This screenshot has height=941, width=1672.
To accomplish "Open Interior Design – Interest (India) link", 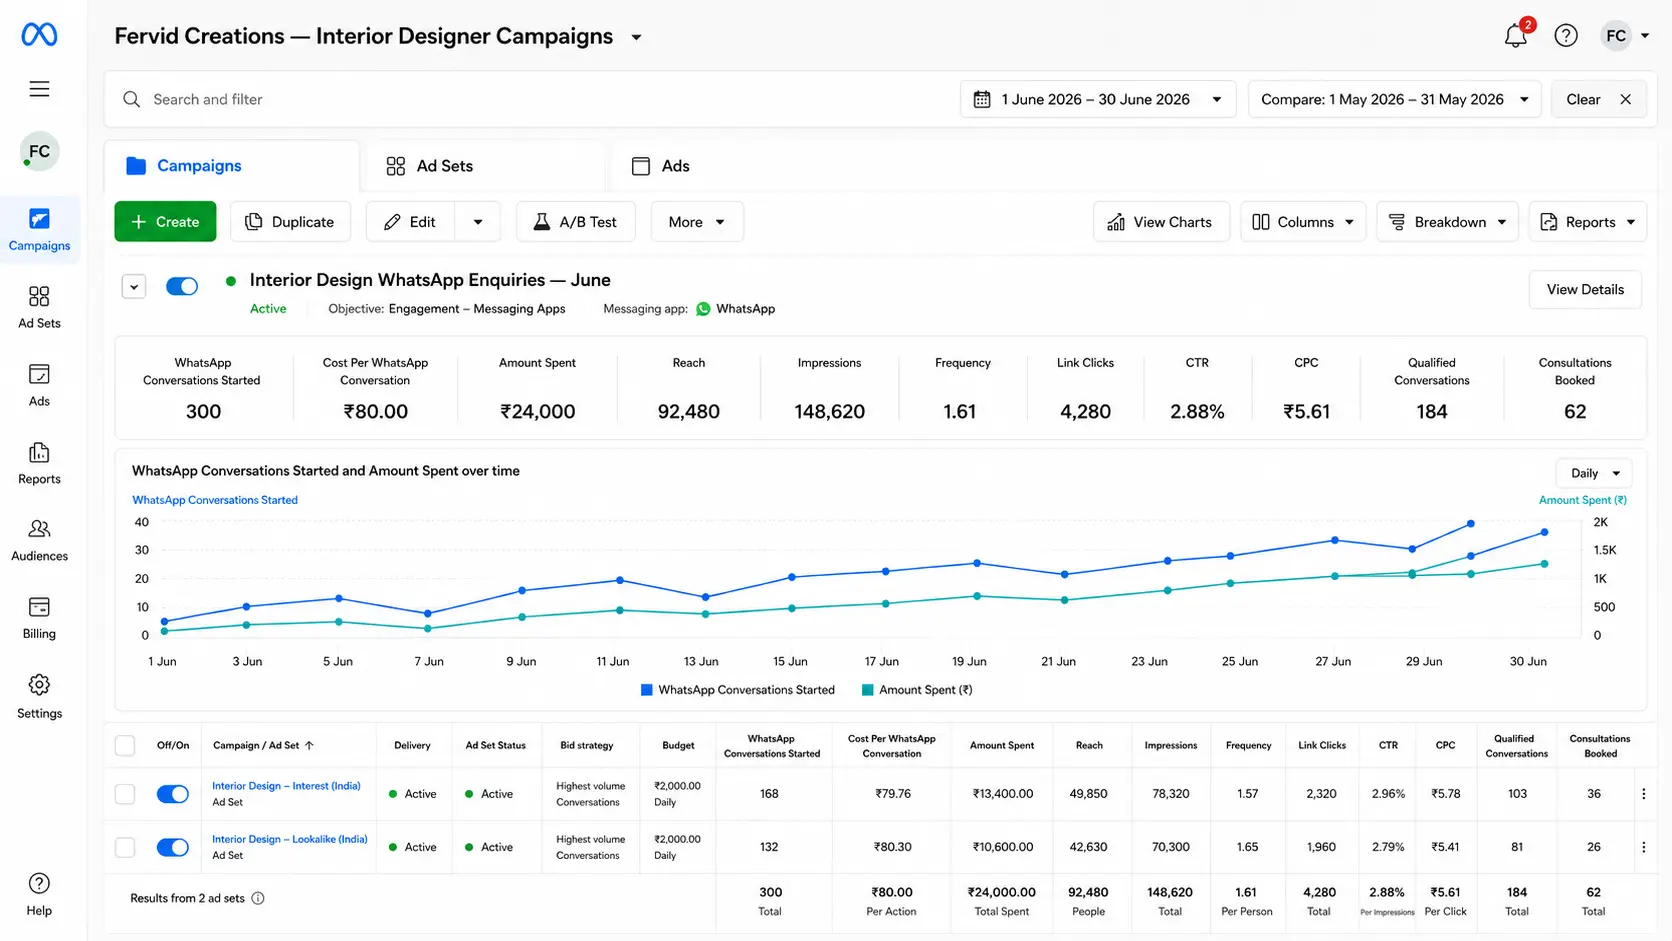I will (286, 786).
